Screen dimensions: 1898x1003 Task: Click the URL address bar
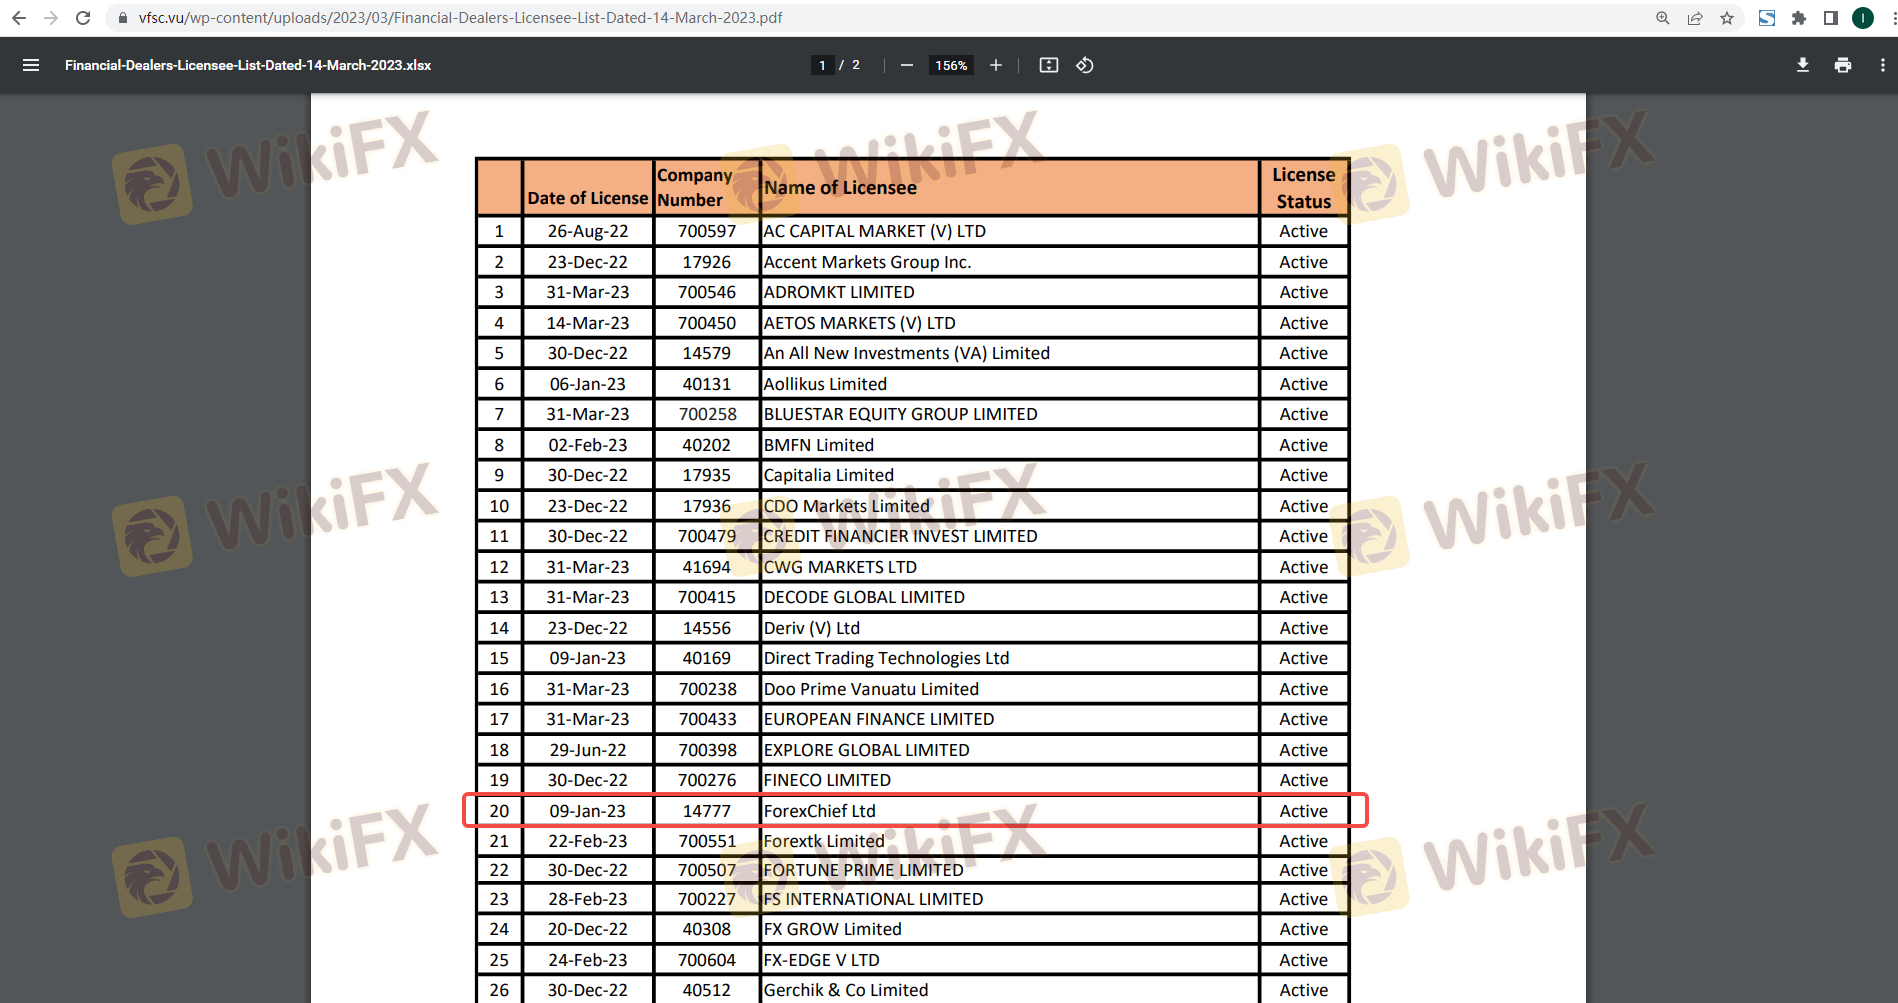[460, 18]
